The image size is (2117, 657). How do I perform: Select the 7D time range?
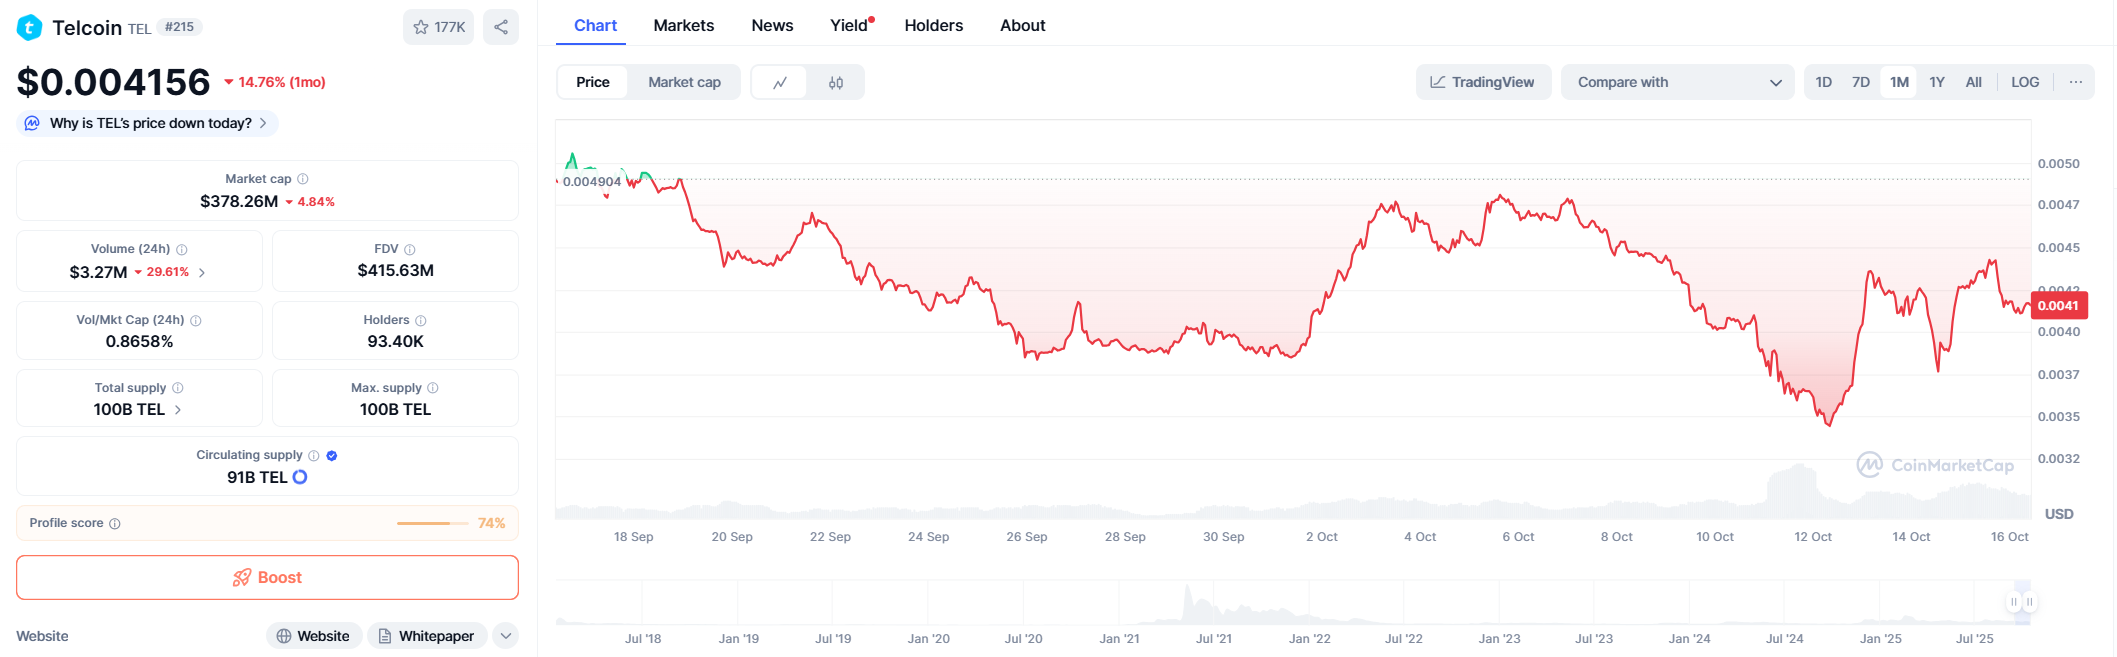pyautogui.click(x=1861, y=83)
